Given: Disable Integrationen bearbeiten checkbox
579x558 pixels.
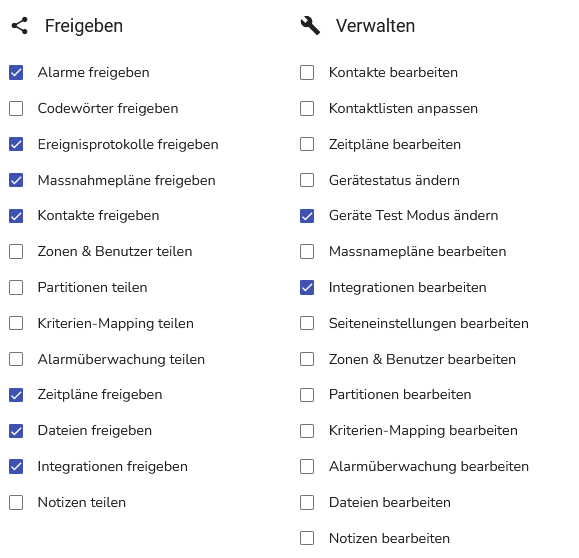Looking at the screenshot, I should (x=307, y=288).
